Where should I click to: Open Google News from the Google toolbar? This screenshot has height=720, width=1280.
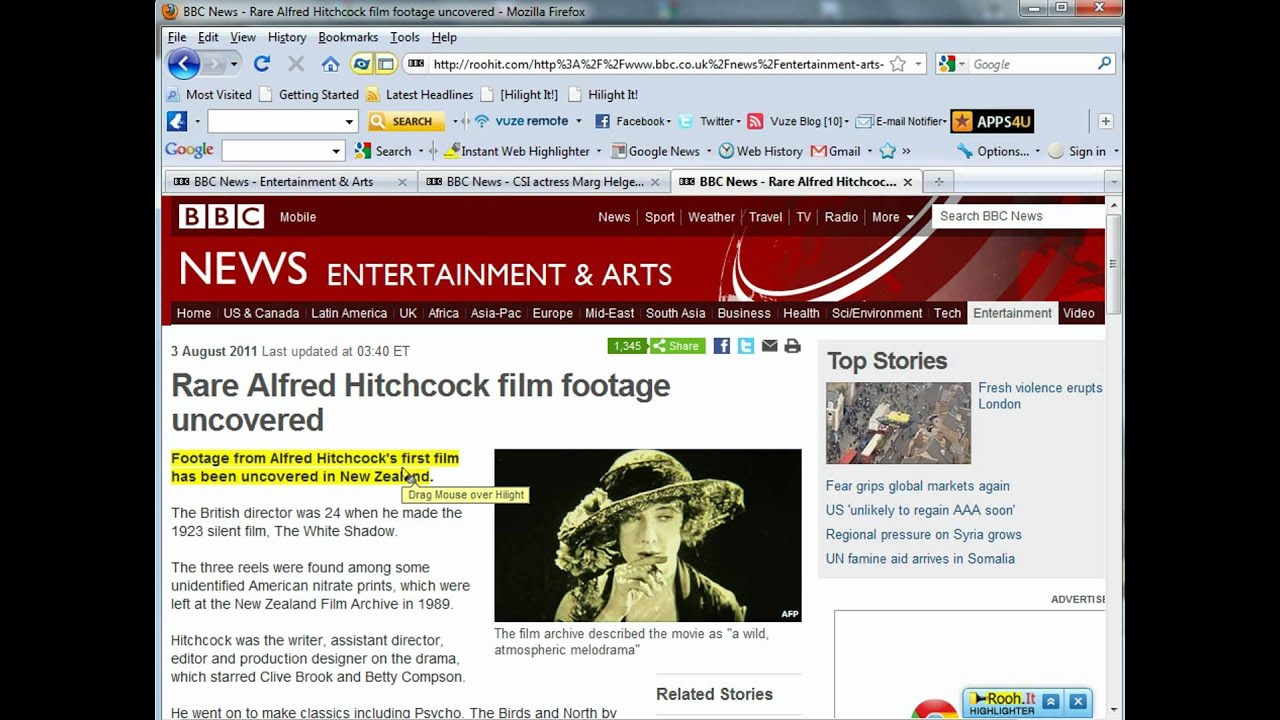point(656,151)
